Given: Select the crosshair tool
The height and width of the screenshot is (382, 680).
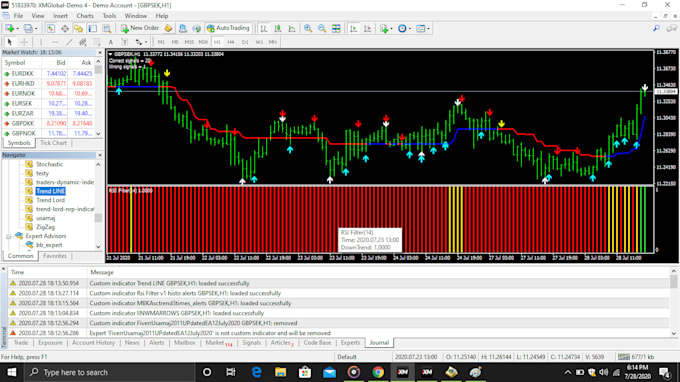Looking at the screenshot, I should (24, 42).
